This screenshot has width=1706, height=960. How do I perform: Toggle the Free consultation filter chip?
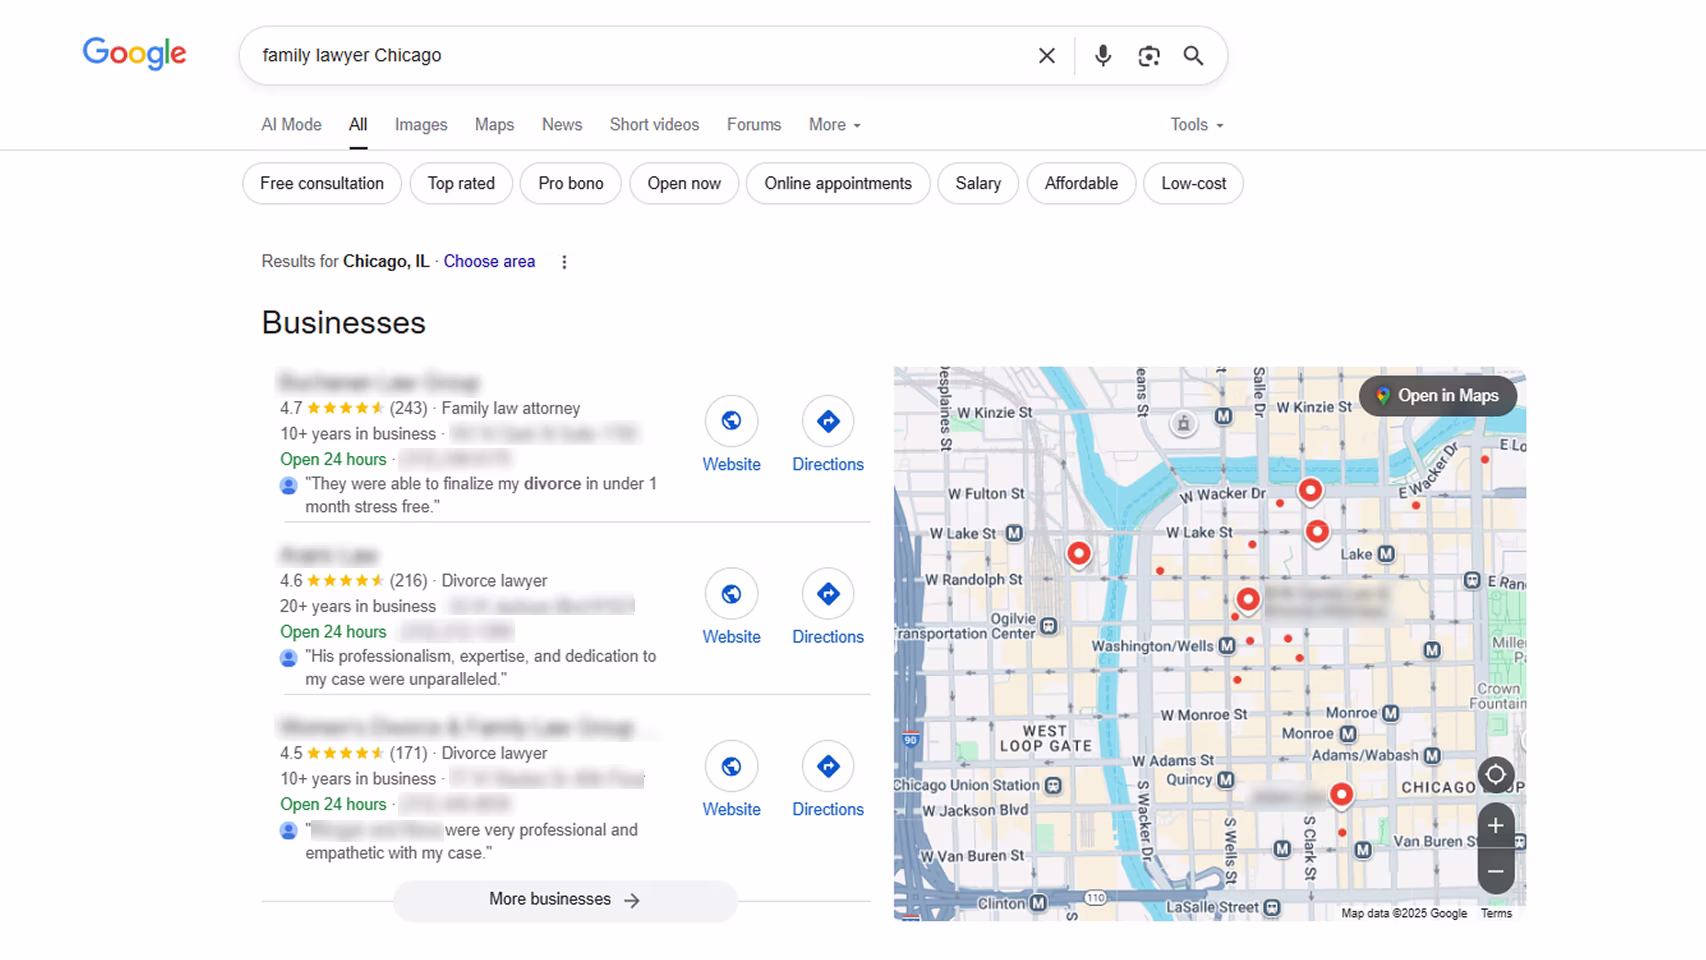(322, 183)
